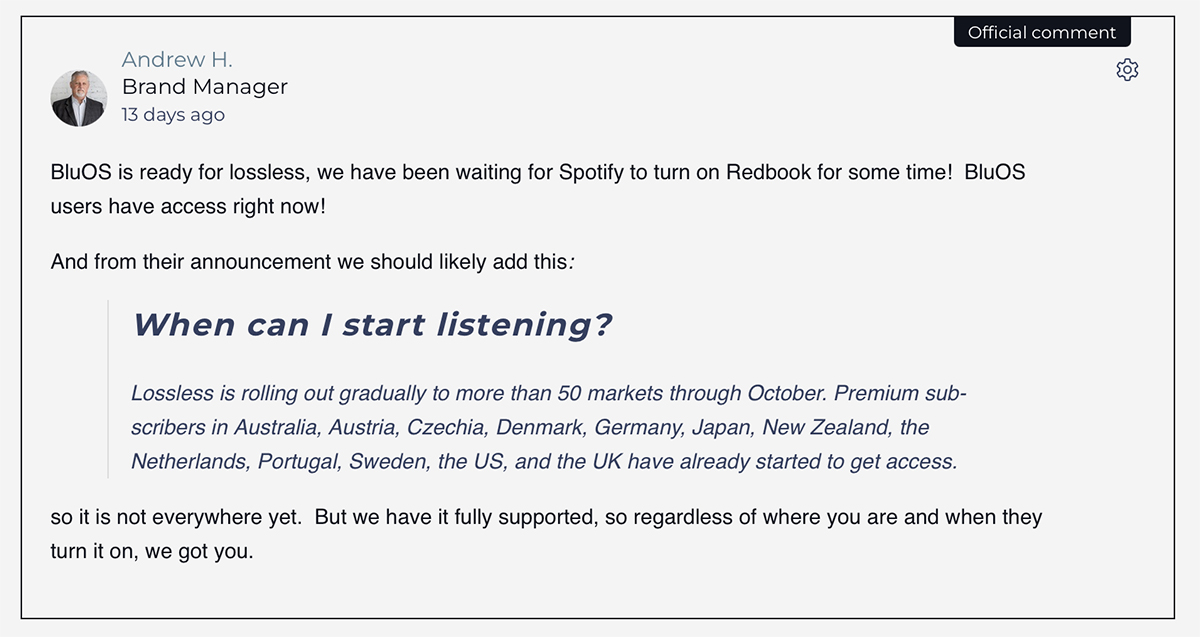
Task: Click the When can I start listening heading
Action: coord(372,324)
